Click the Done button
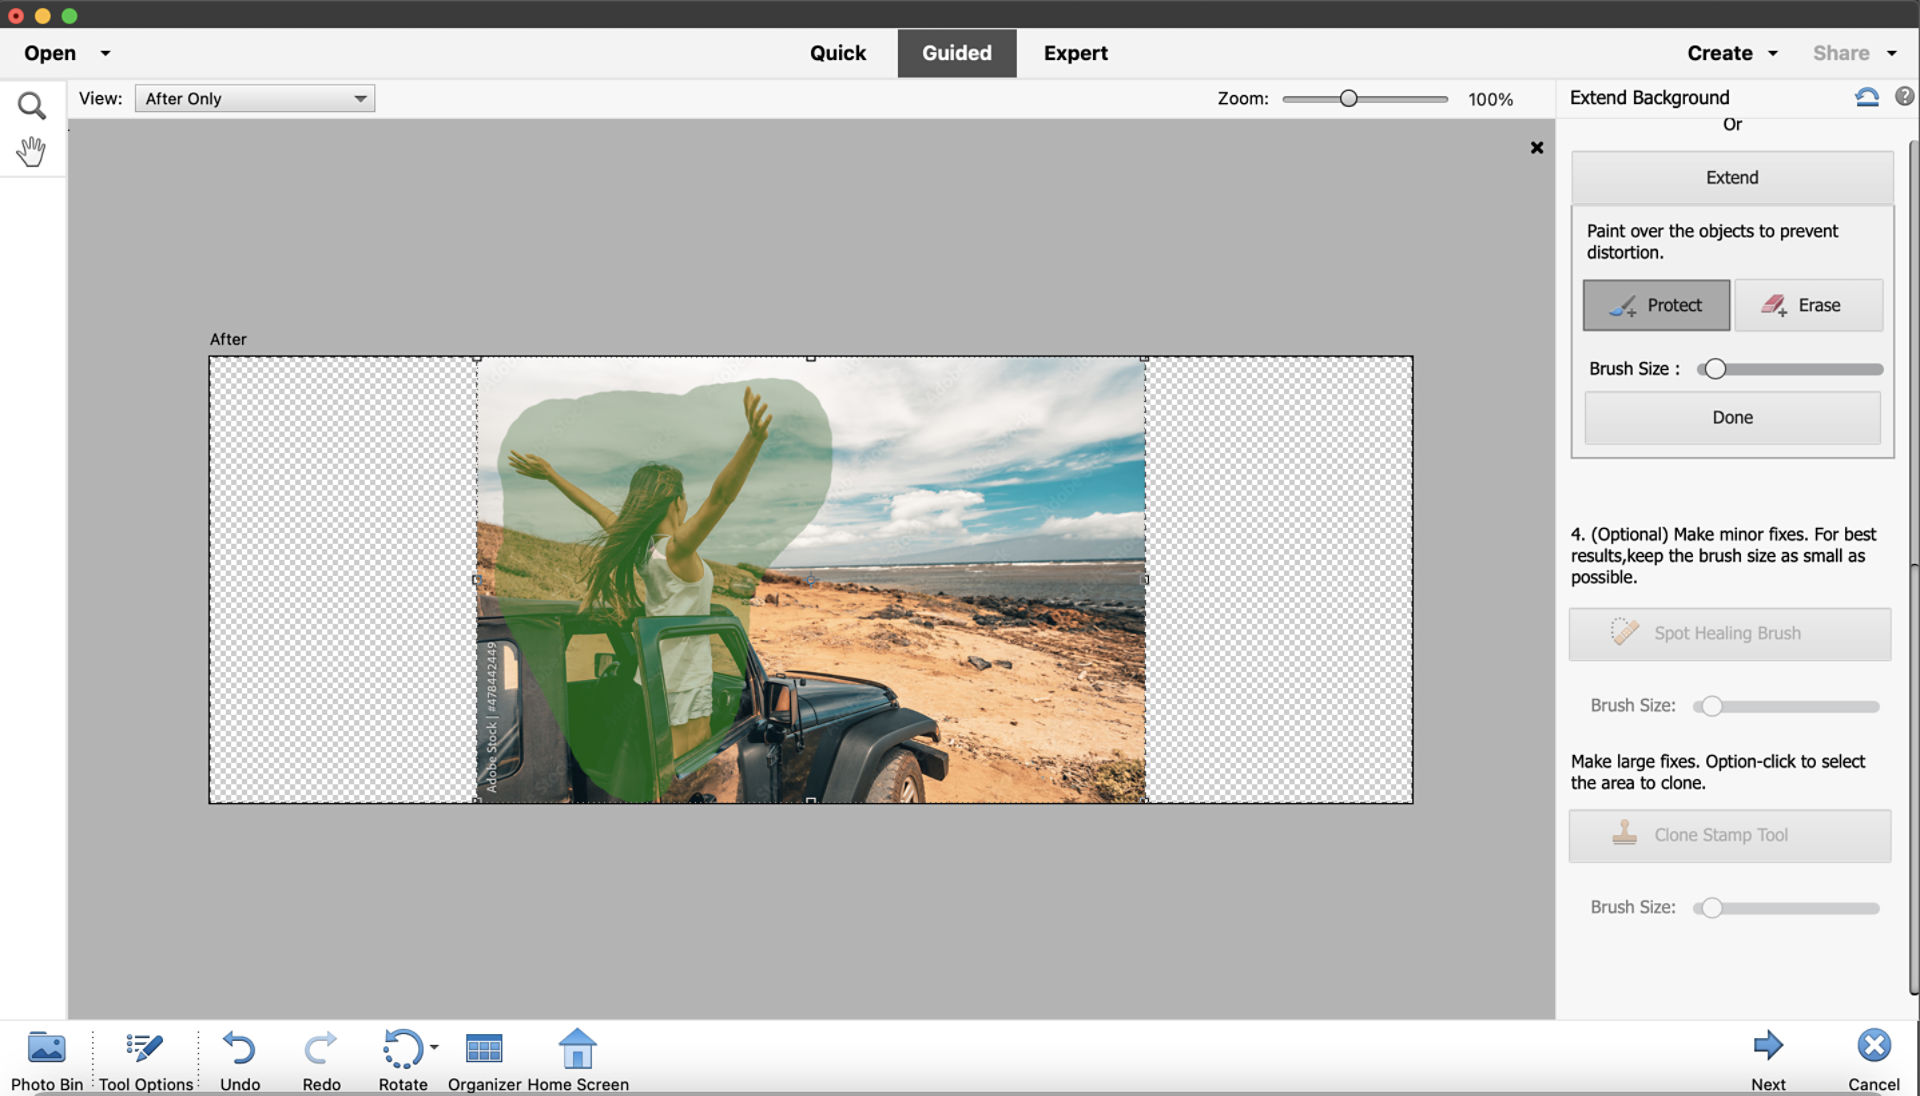Screen dimensions: 1920x1096 tap(1731, 417)
